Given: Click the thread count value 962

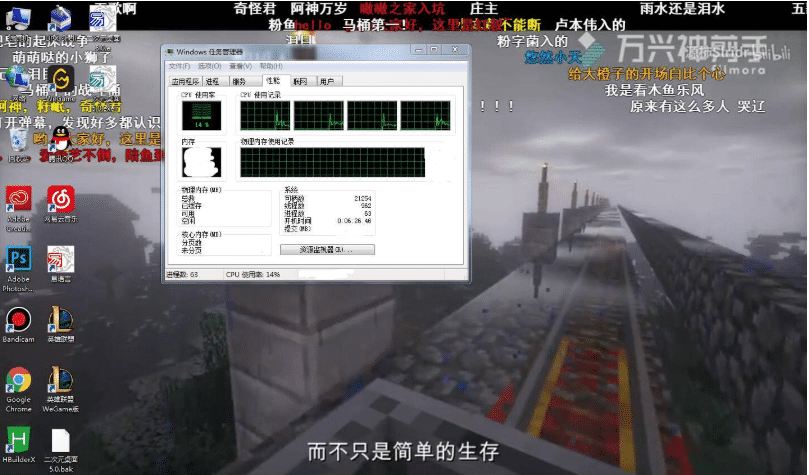Looking at the screenshot, I should [x=366, y=205].
